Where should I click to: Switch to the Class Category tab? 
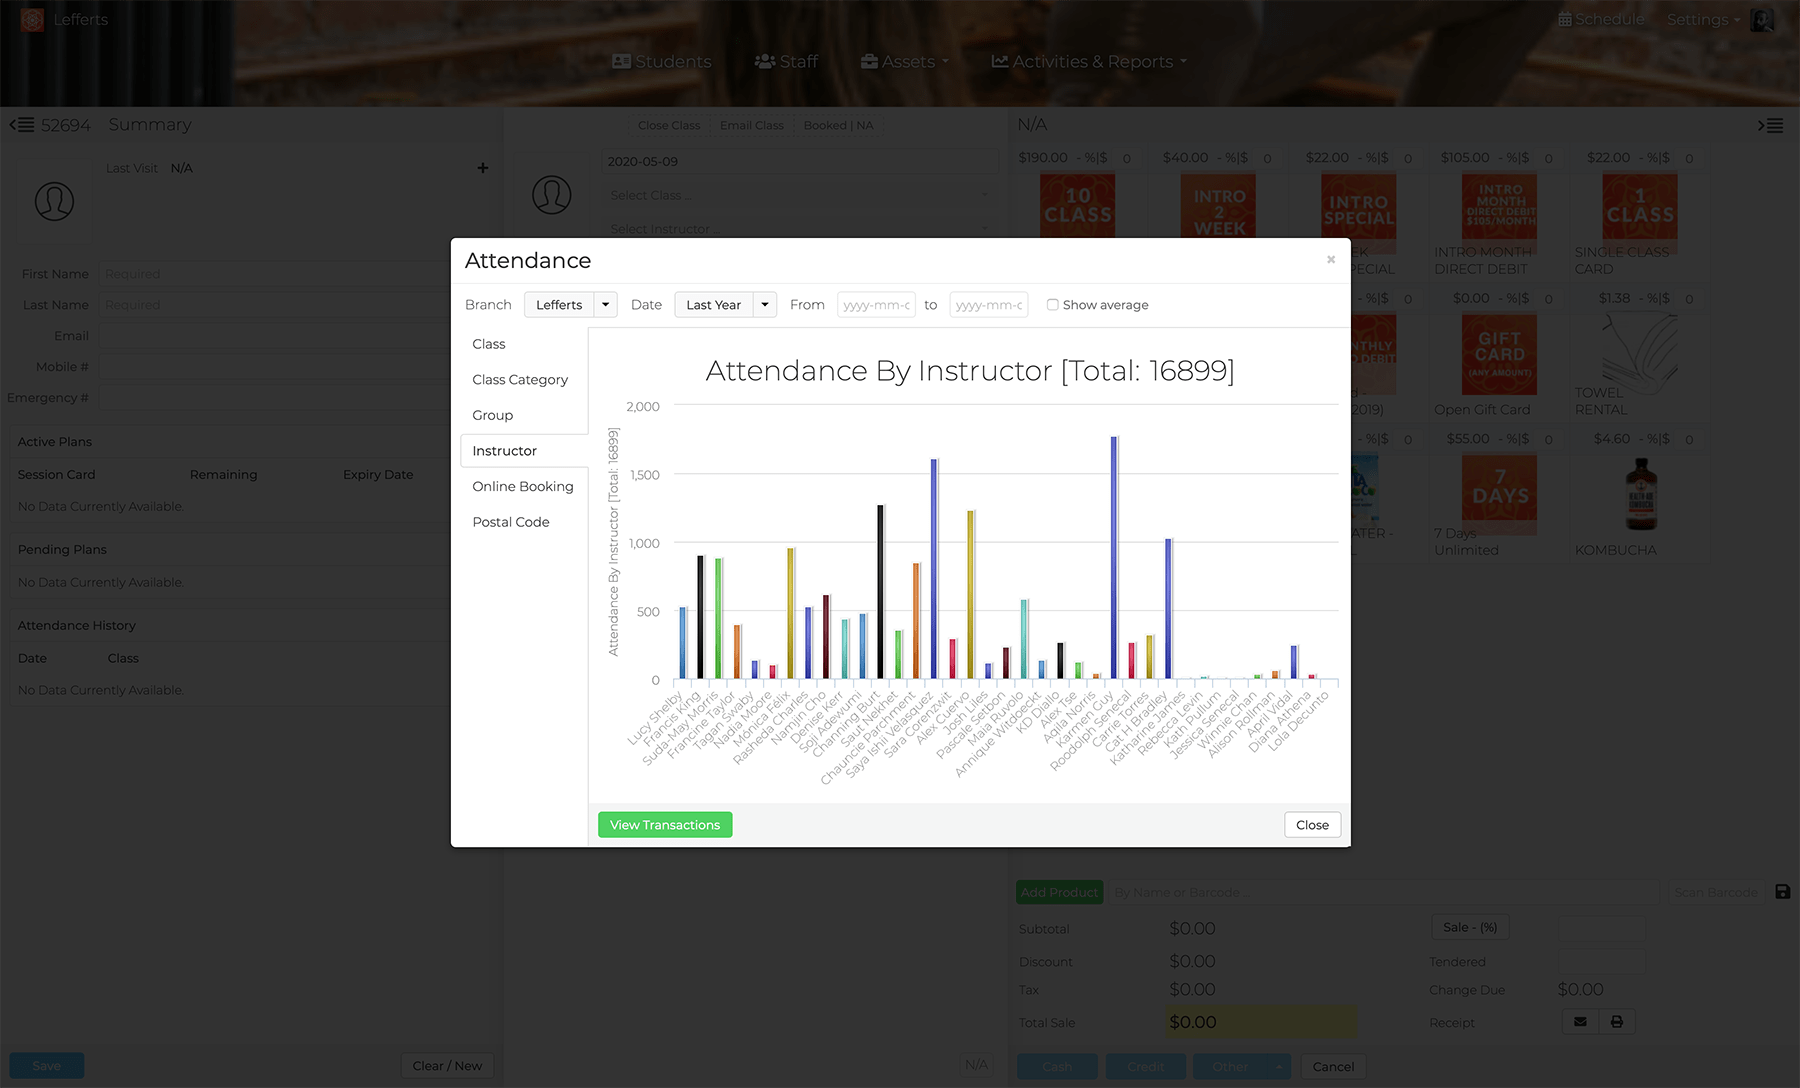(520, 380)
